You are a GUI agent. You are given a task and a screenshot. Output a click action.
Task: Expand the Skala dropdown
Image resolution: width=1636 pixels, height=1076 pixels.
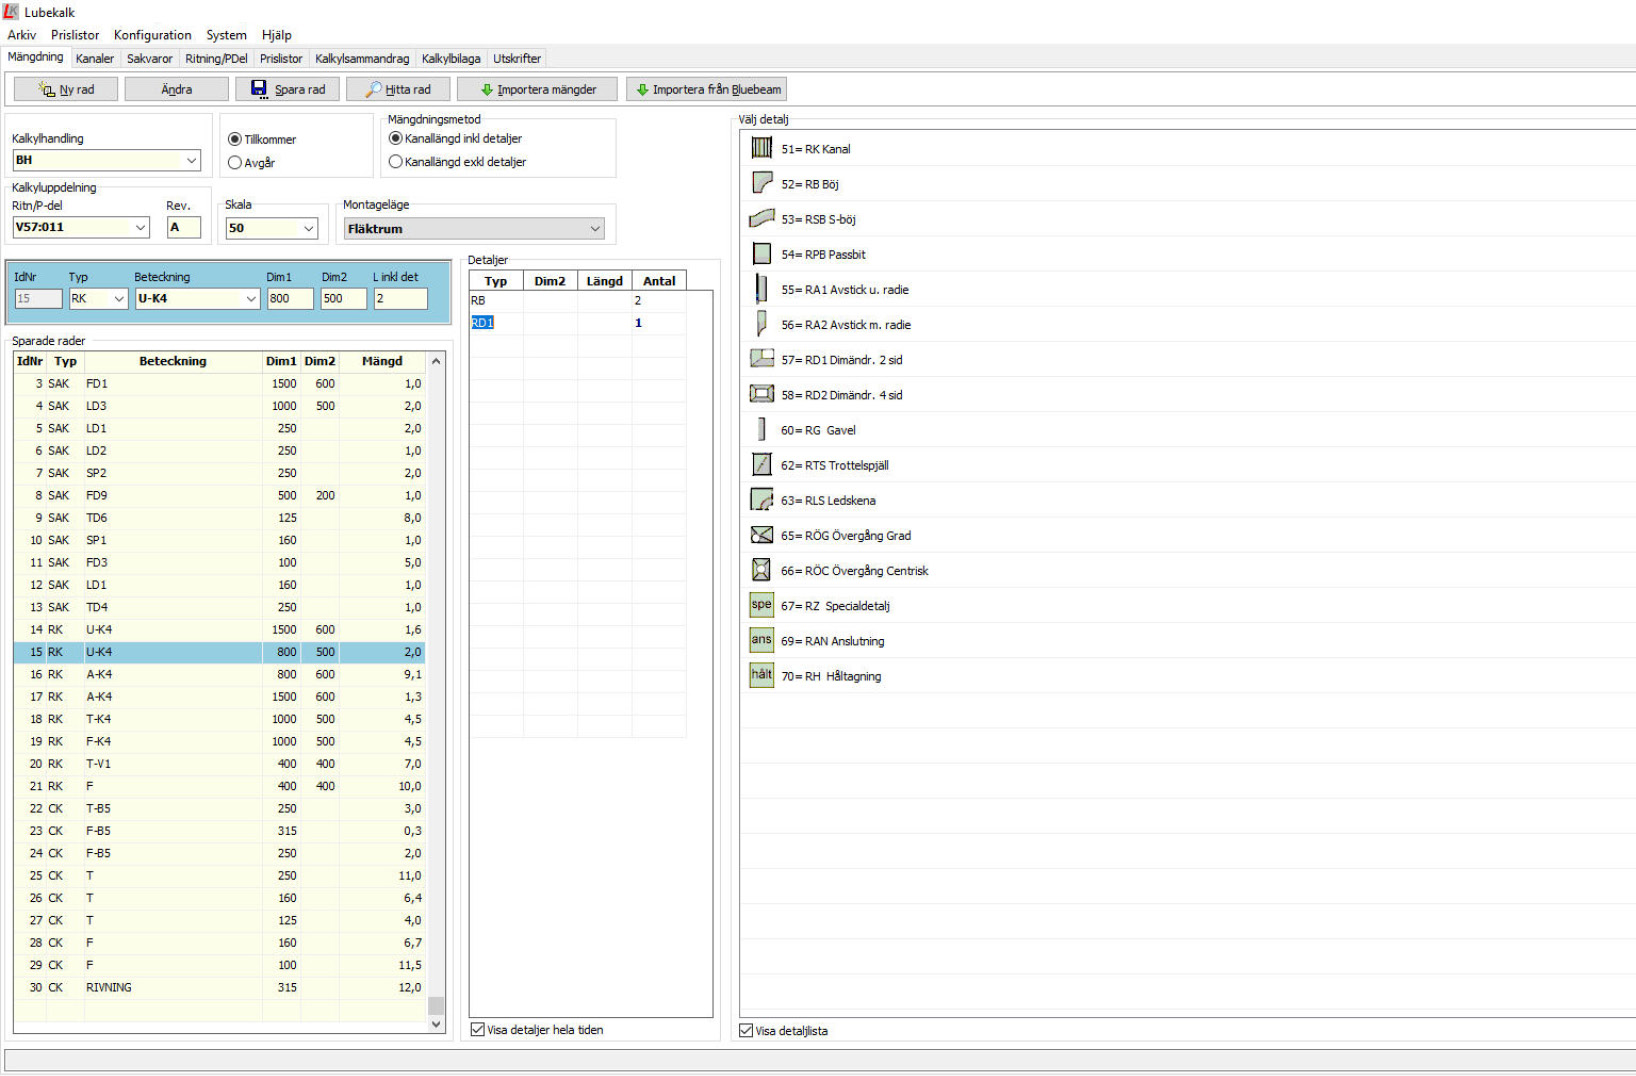tap(308, 229)
